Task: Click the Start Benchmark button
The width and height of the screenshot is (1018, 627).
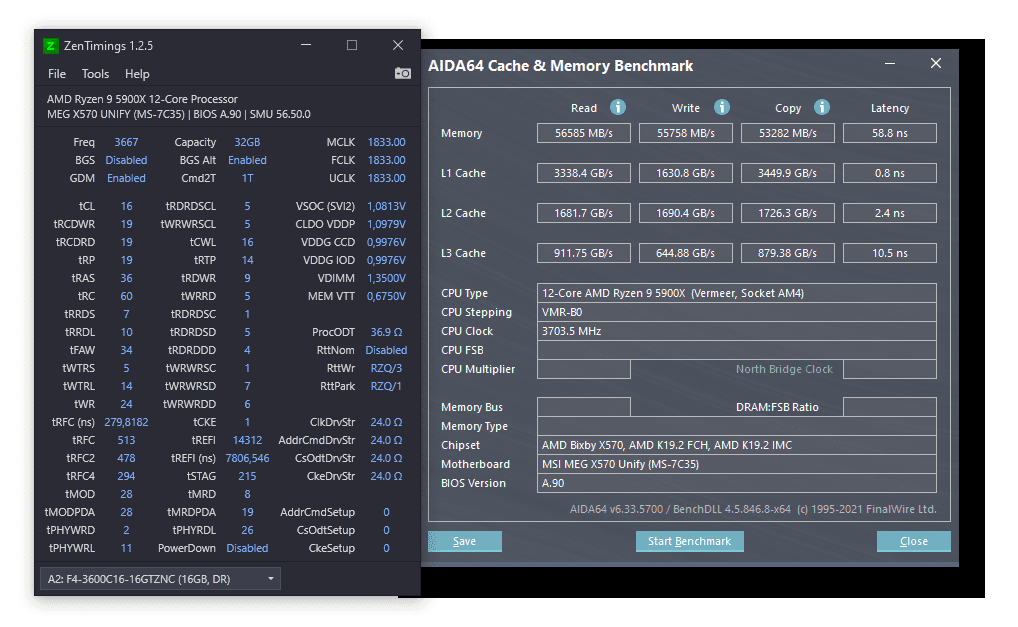Action: click(x=689, y=541)
